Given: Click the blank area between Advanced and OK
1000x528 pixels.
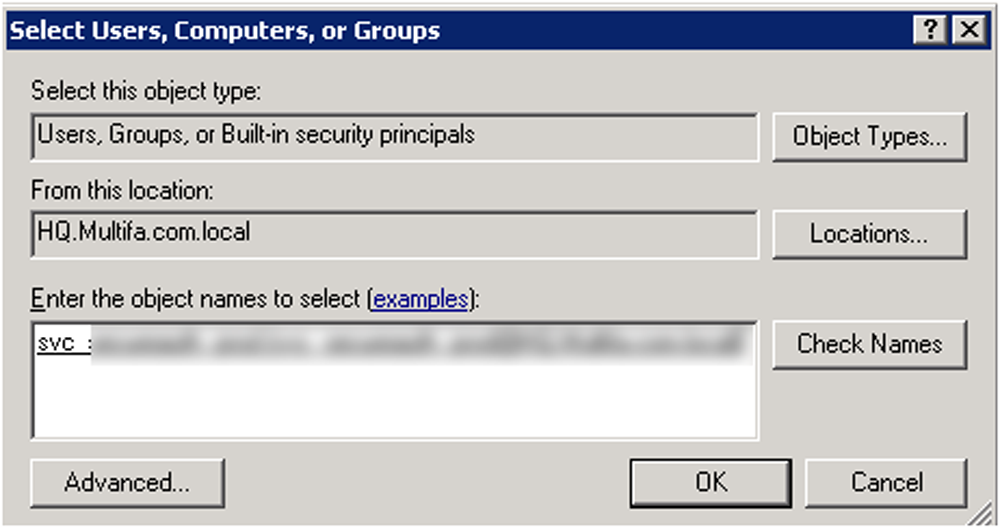Looking at the screenshot, I should 425,483.
